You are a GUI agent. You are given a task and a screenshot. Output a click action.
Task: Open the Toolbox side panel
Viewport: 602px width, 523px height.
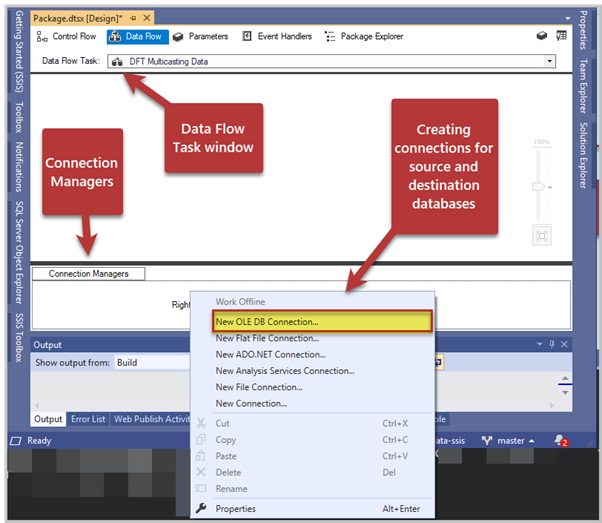pos(18,117)
